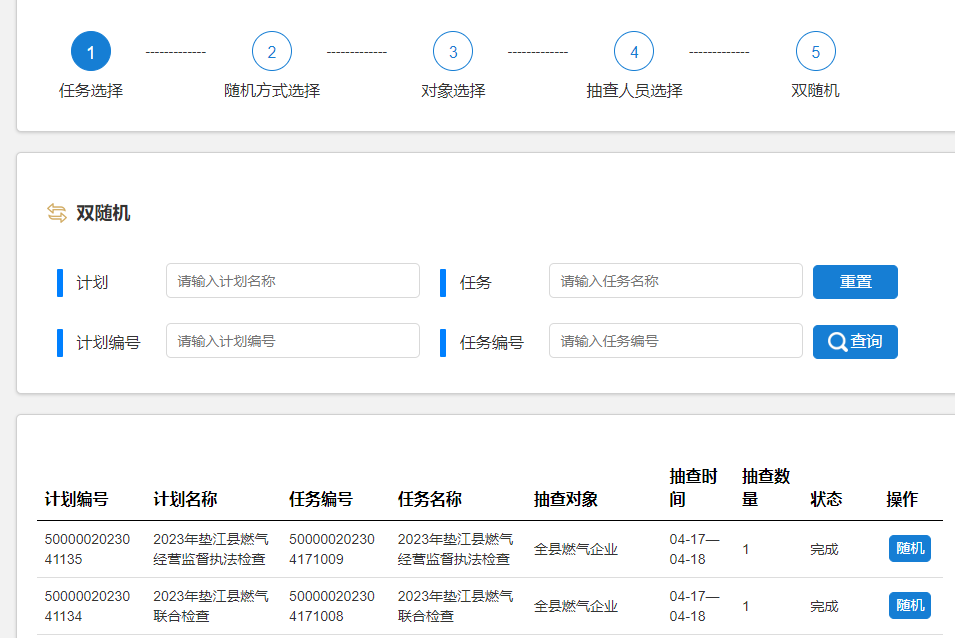Click 全县燃气企业 in the 41134 row
The height and width of the screenshot is (638, 955).
576,606
